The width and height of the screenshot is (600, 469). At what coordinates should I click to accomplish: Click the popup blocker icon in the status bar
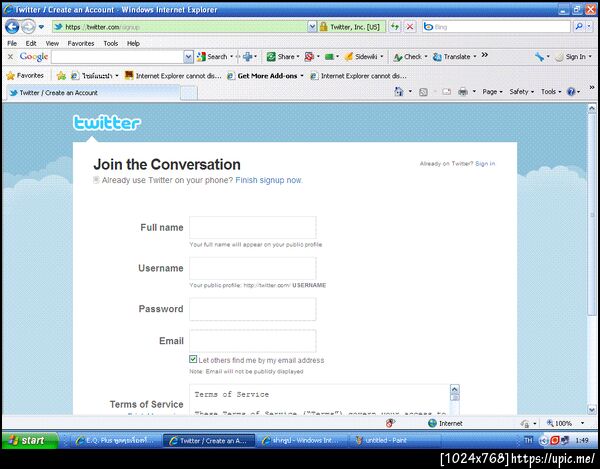[x=390, y=423]
